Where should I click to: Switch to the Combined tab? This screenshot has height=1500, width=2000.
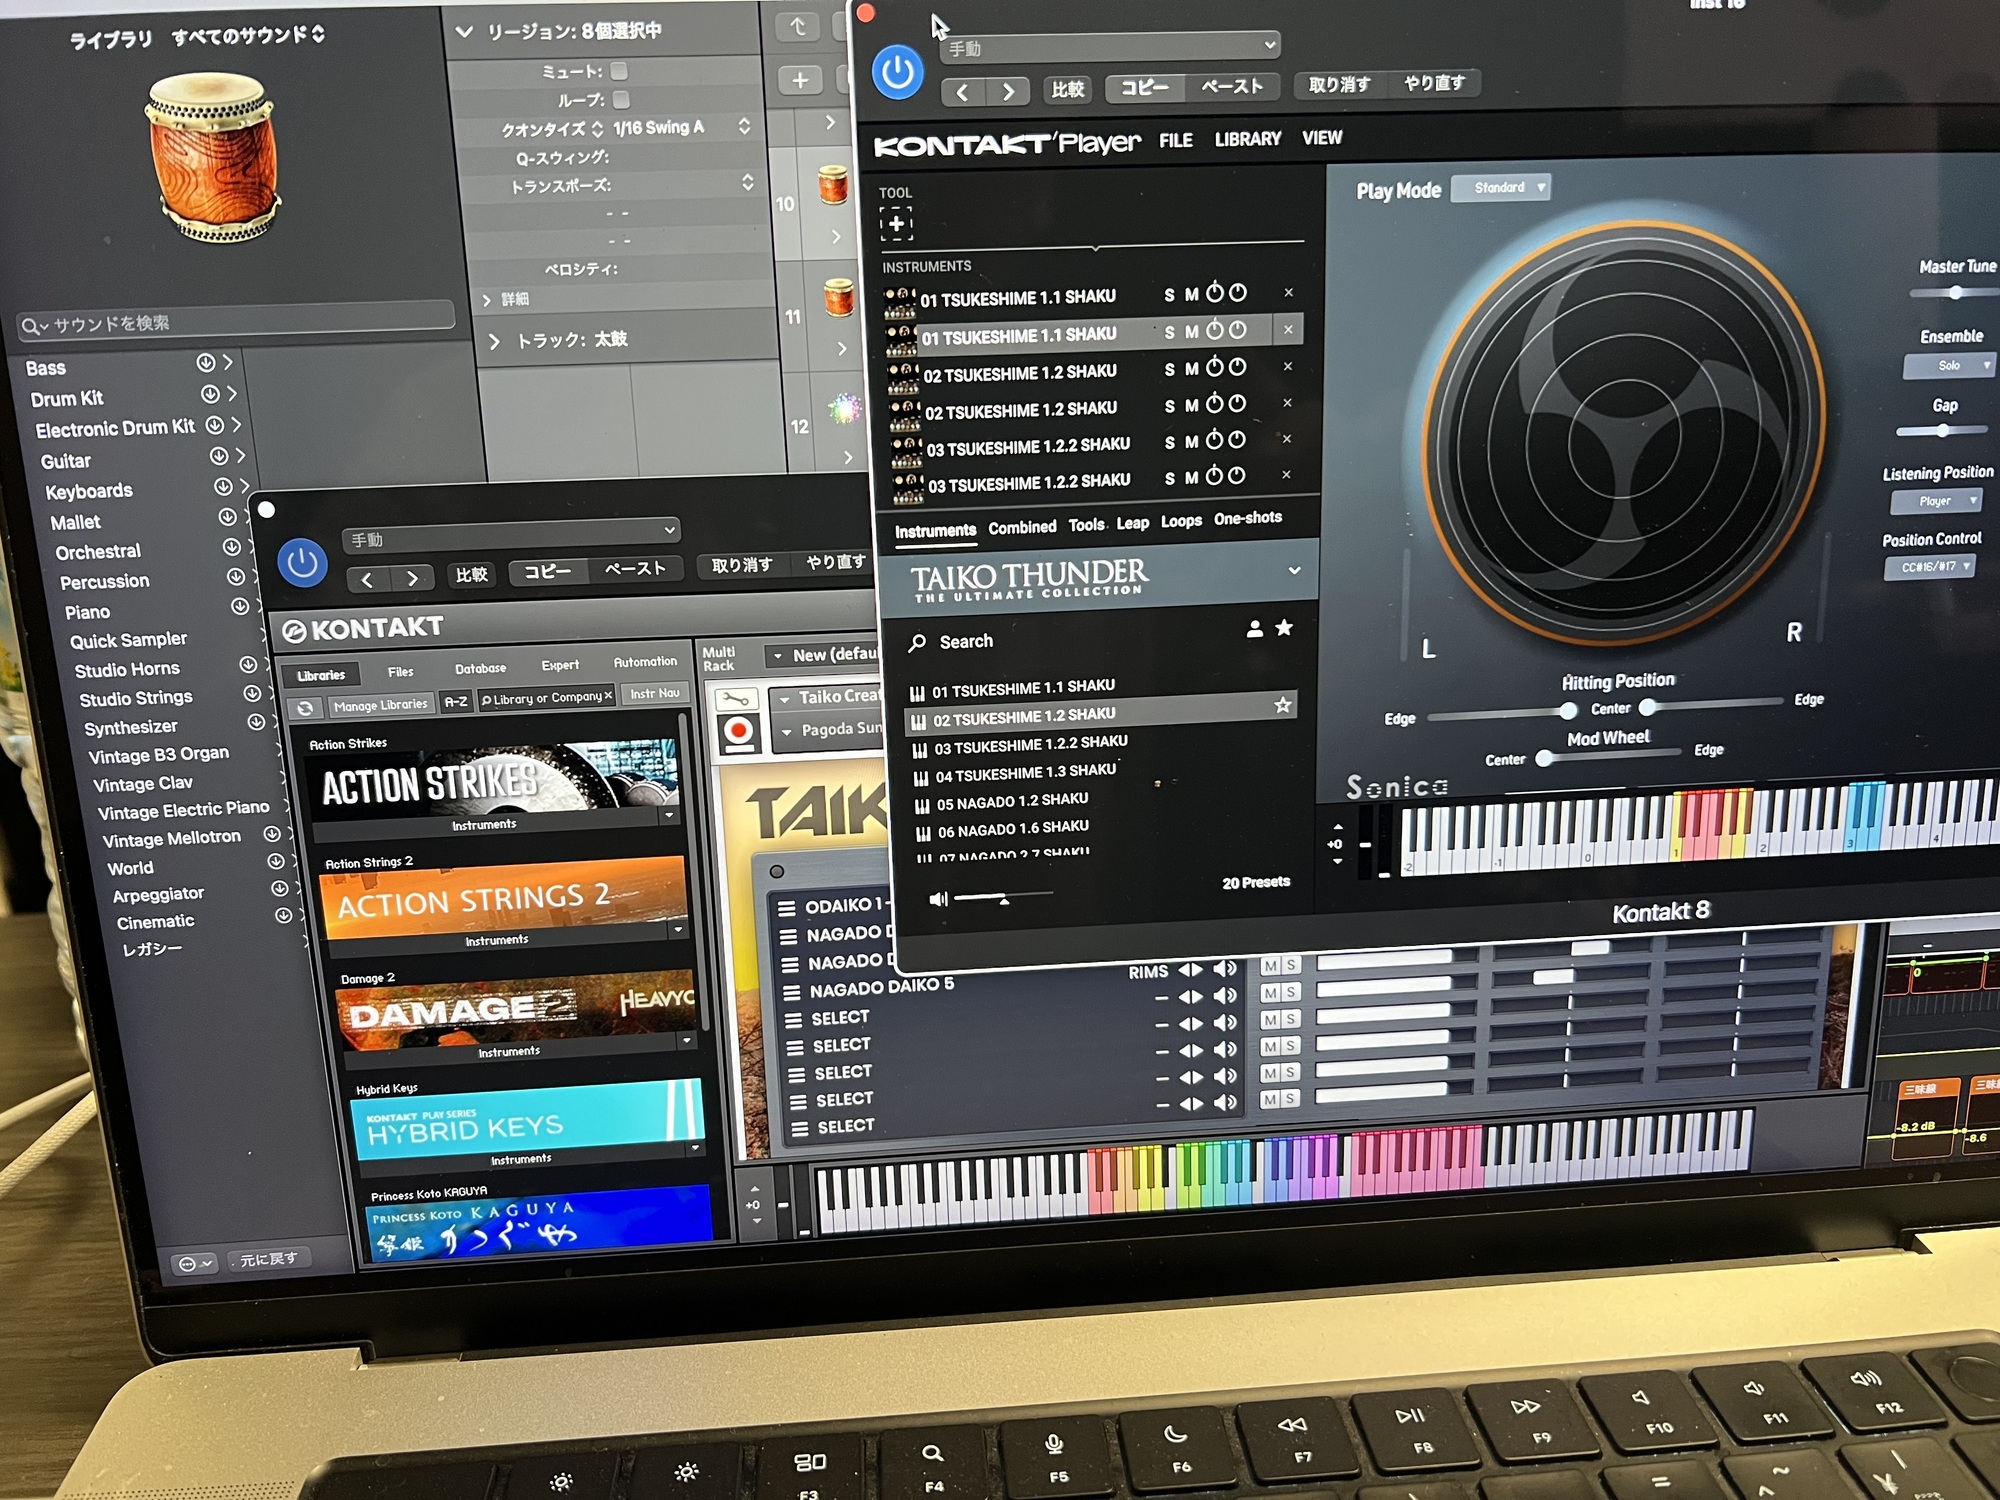click(1022, 527)
